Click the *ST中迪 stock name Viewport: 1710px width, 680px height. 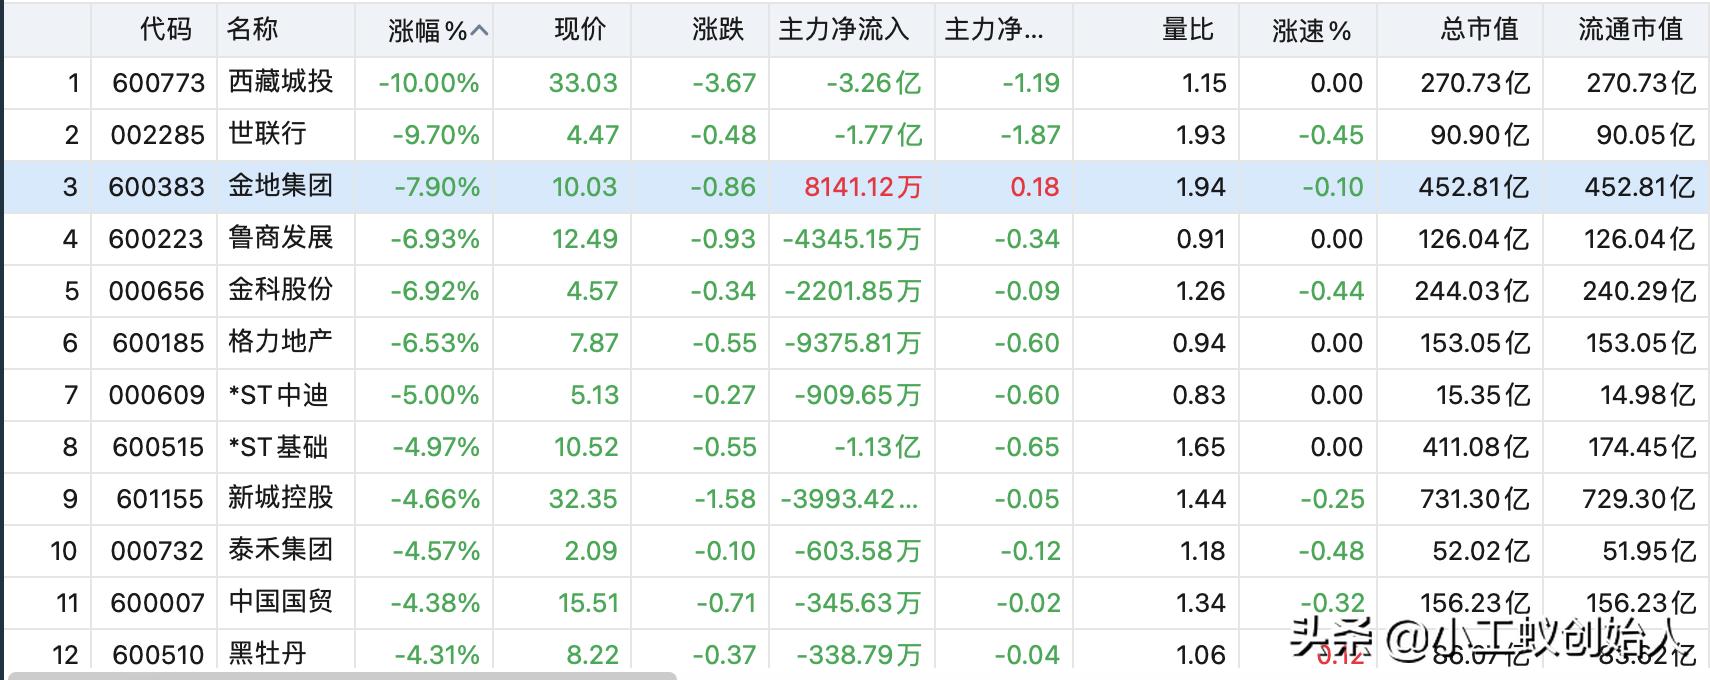[x=278, y=395]
